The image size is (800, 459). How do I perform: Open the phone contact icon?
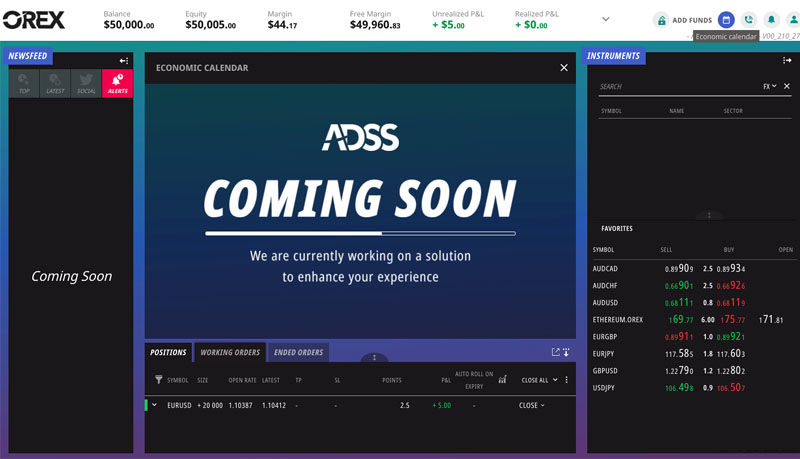coord(748,20)
